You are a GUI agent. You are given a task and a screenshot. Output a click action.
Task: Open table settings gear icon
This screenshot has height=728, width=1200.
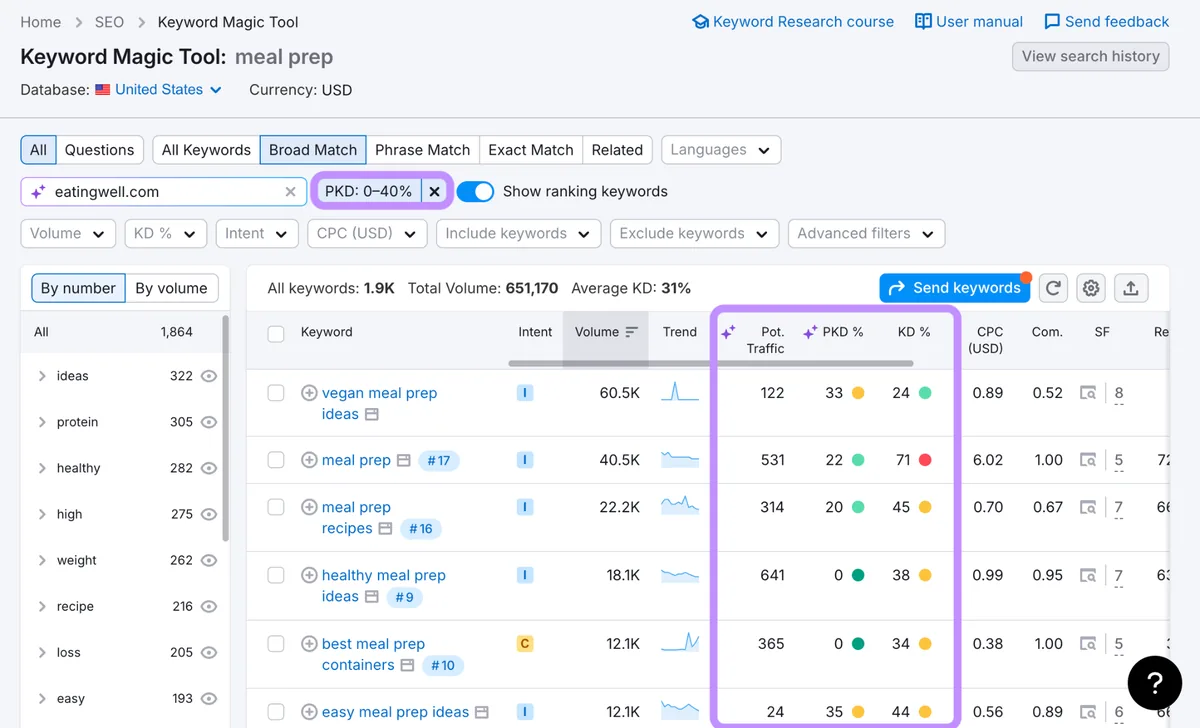point(1091,288)
